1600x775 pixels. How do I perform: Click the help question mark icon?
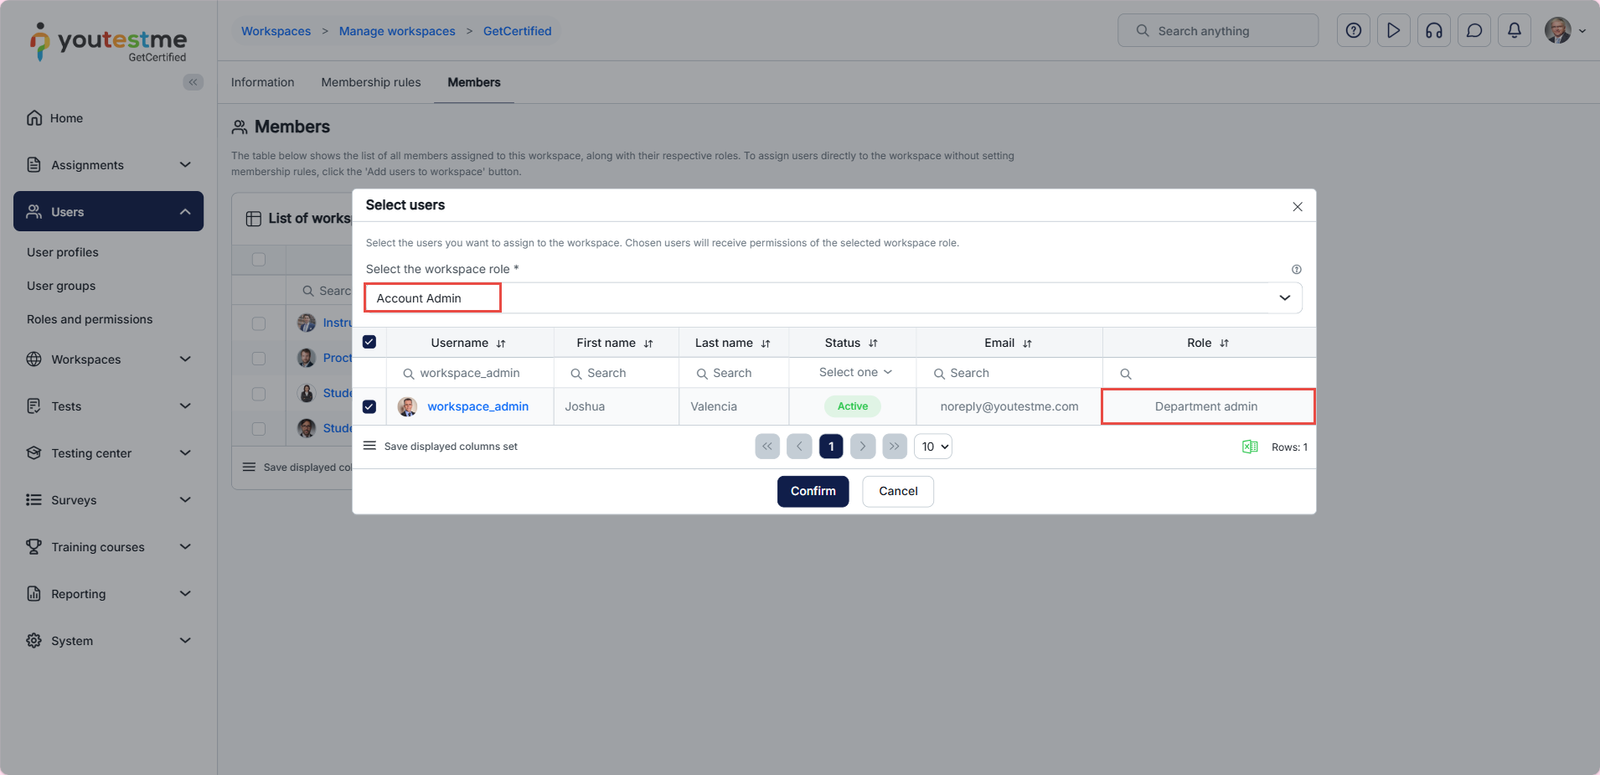pos(1353,31)
